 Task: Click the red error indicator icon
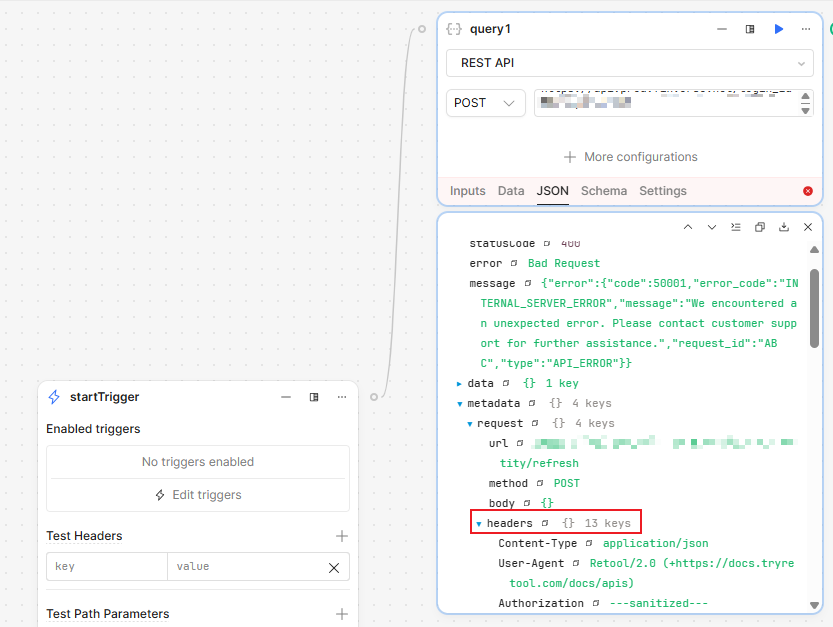pos(808,191)
